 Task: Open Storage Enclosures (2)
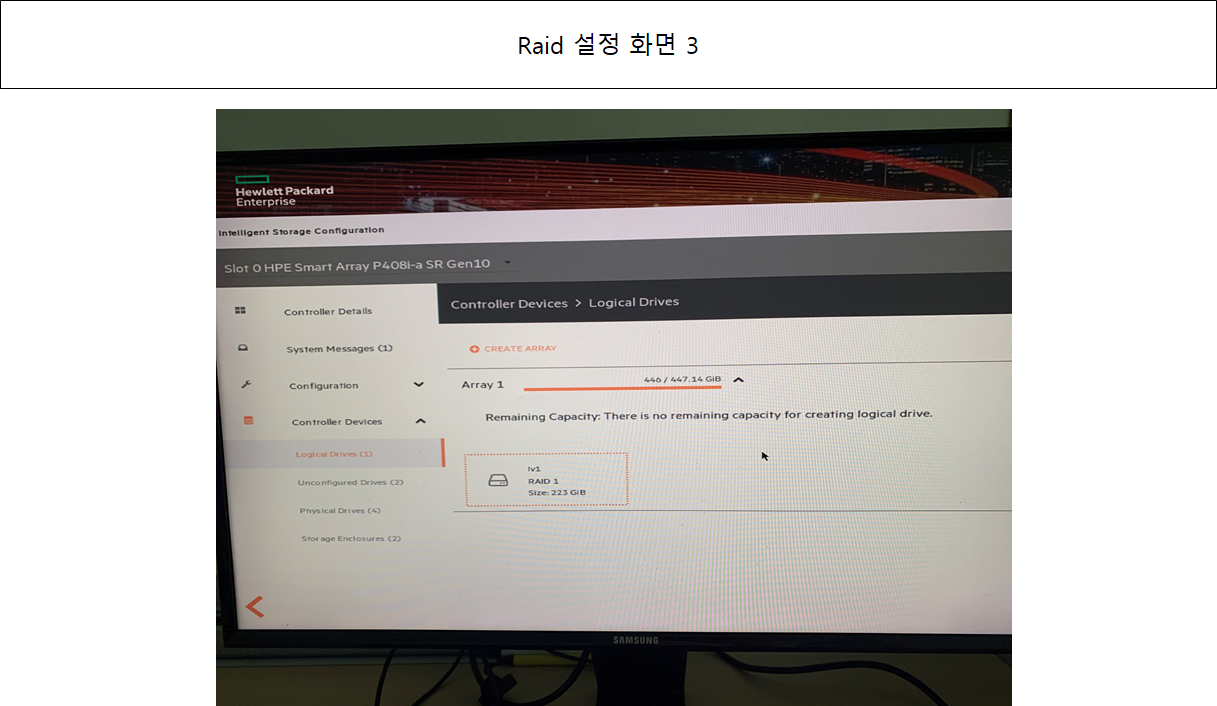click(x=351, y=538)
